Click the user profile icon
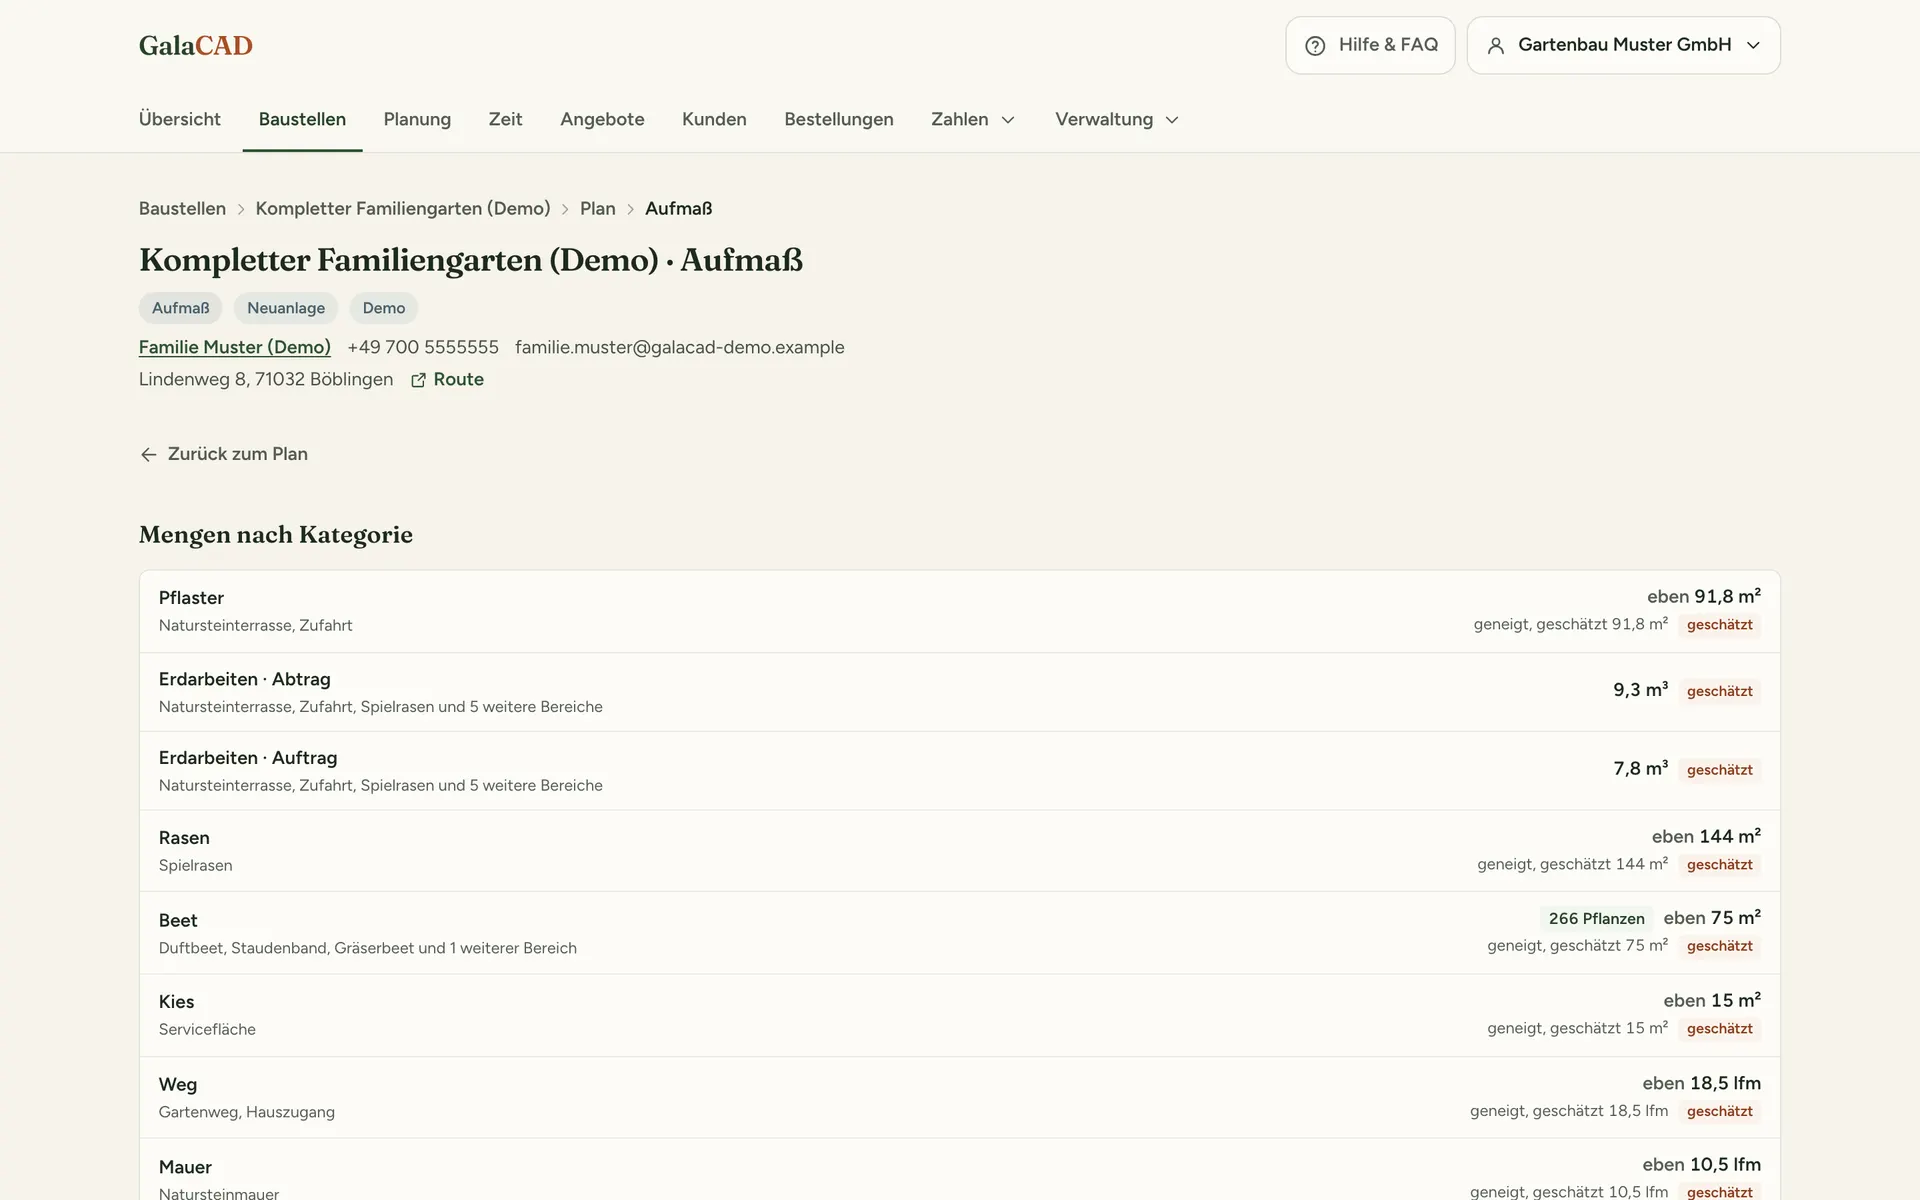The width and height of the screenshot is (1920, 1200). [x=1496, y=45]
